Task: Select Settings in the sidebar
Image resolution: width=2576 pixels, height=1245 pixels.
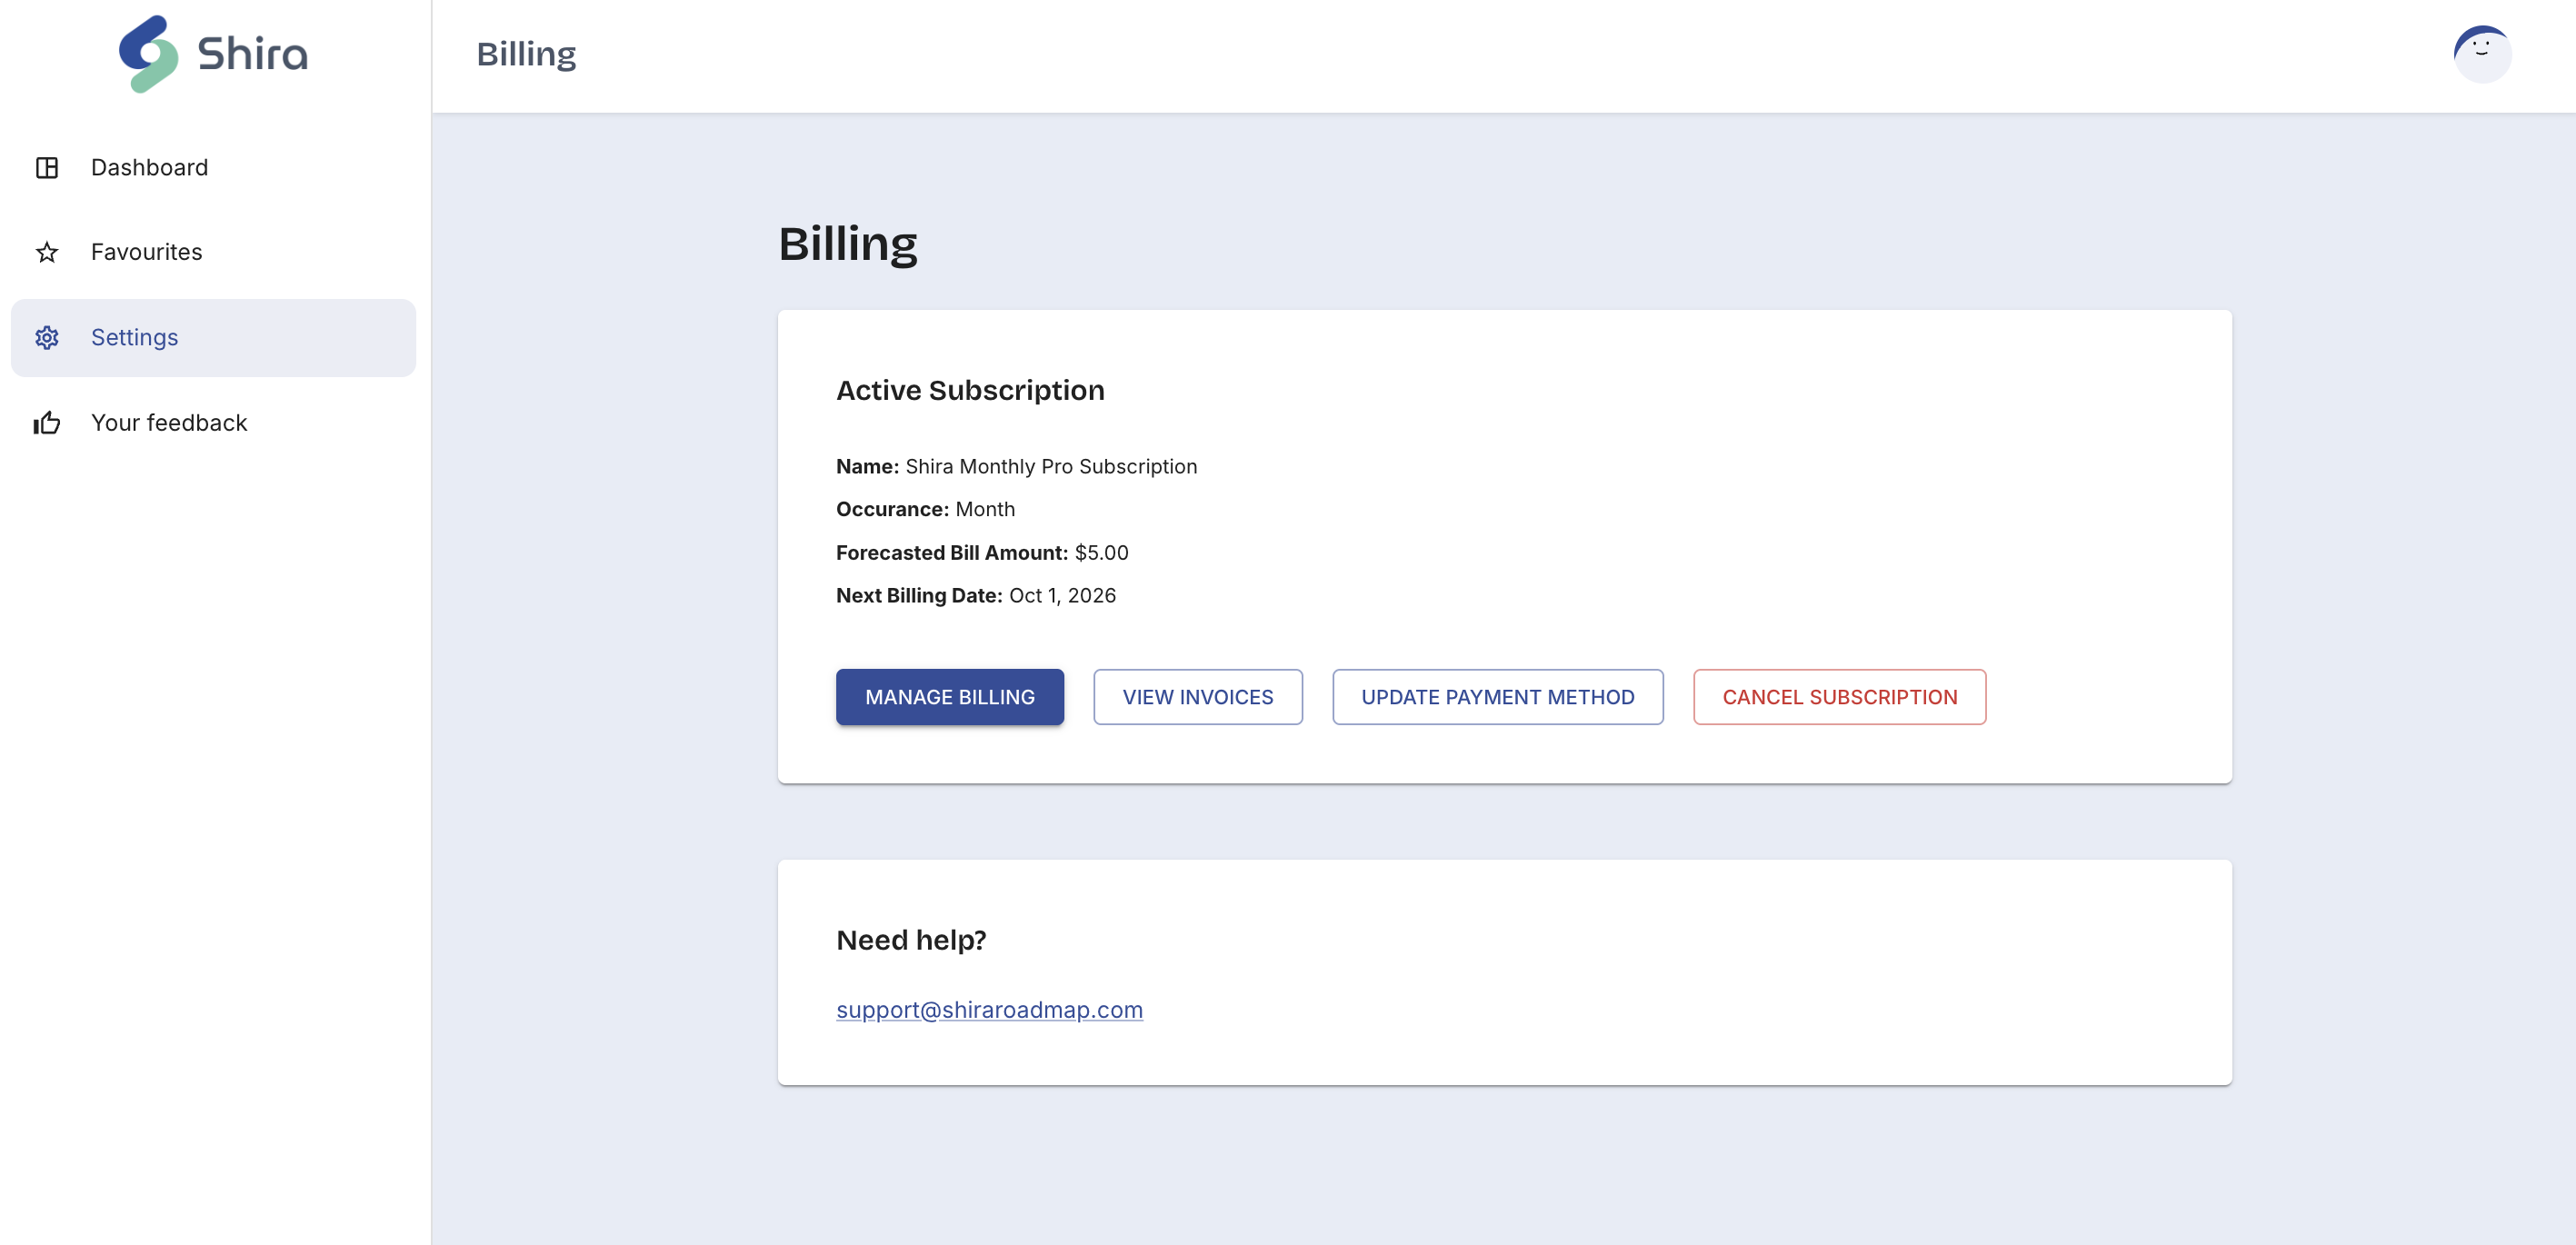Action: (213, 338)
